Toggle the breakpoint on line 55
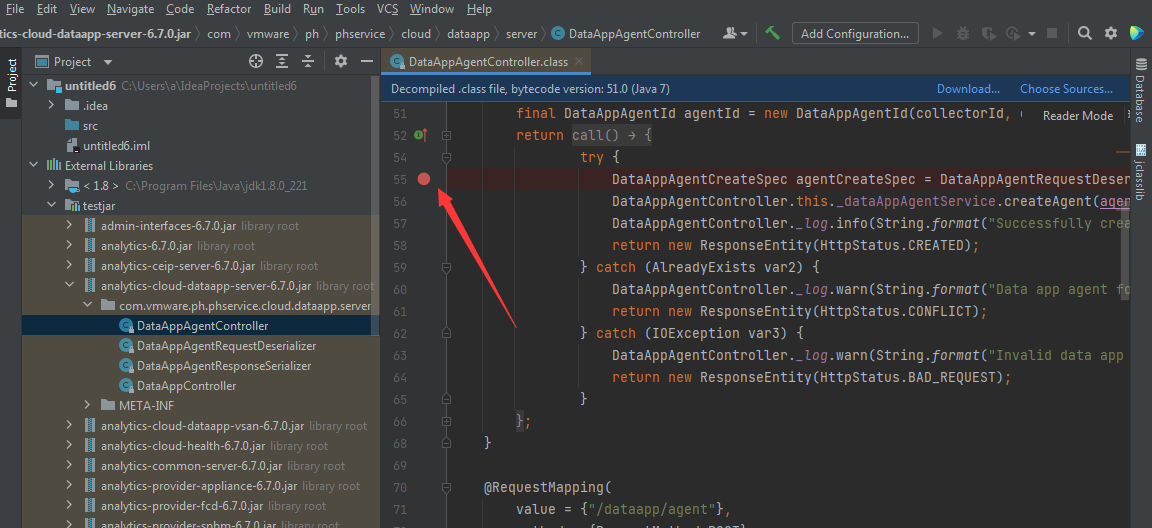Screen dimensions: 1152x528 pos(424,179)
